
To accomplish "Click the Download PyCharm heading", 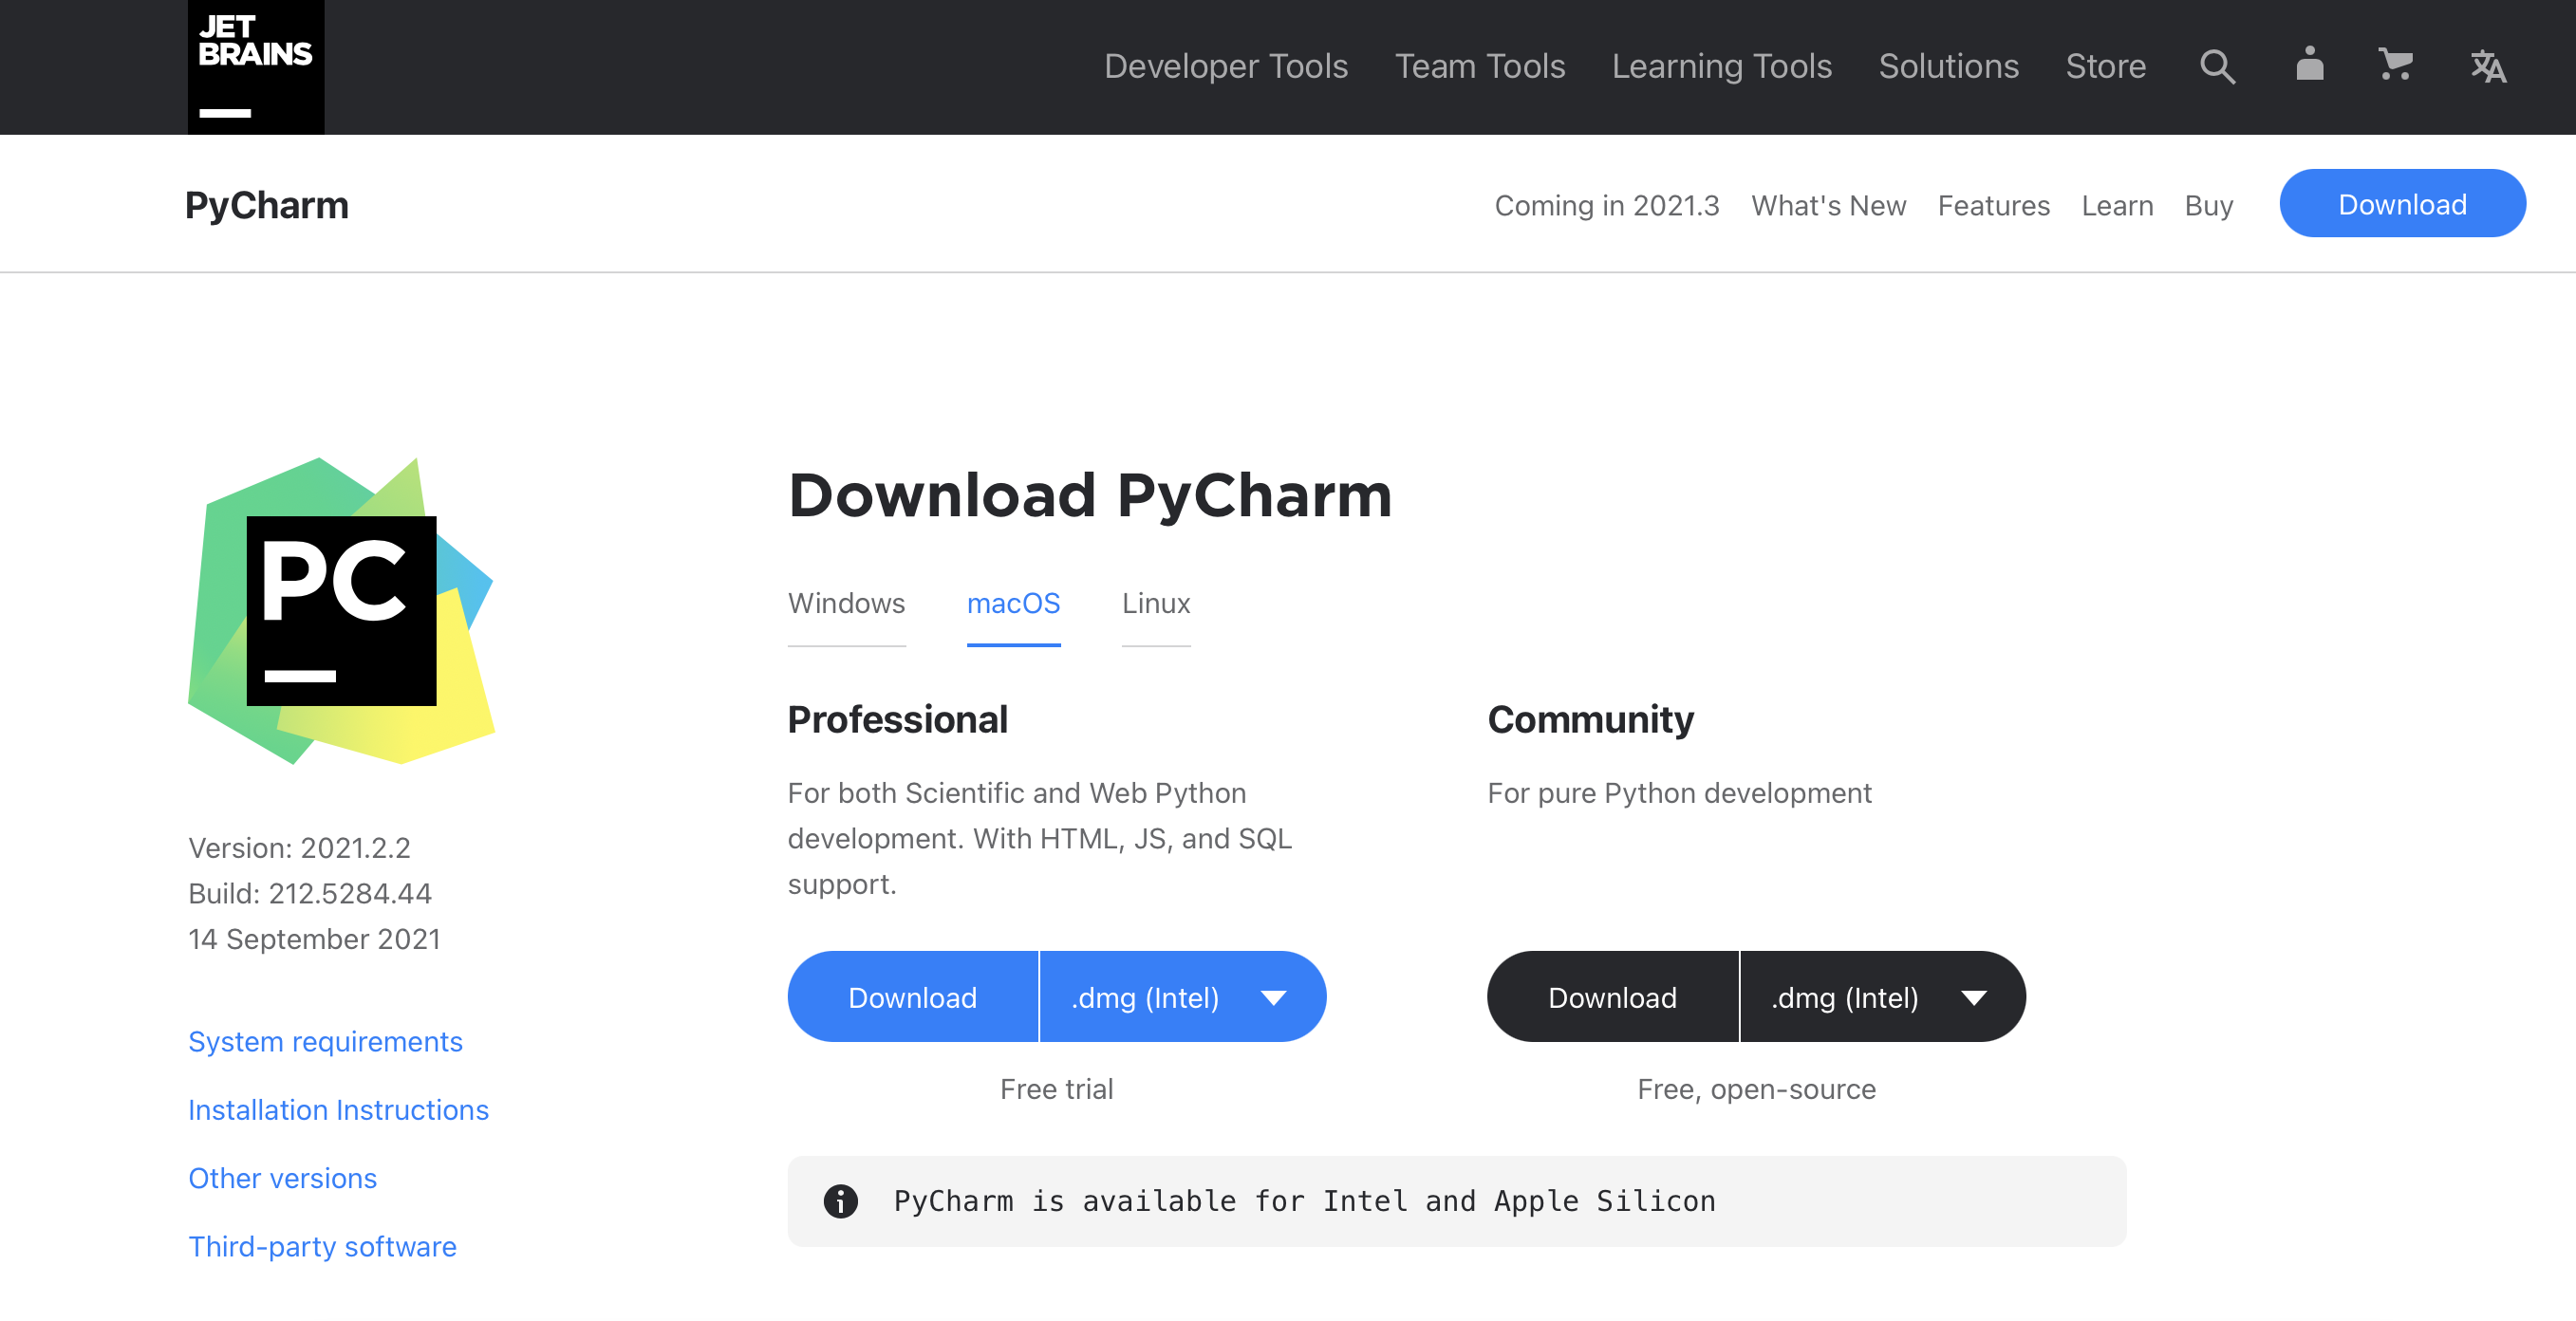I will pos(1090,495).
